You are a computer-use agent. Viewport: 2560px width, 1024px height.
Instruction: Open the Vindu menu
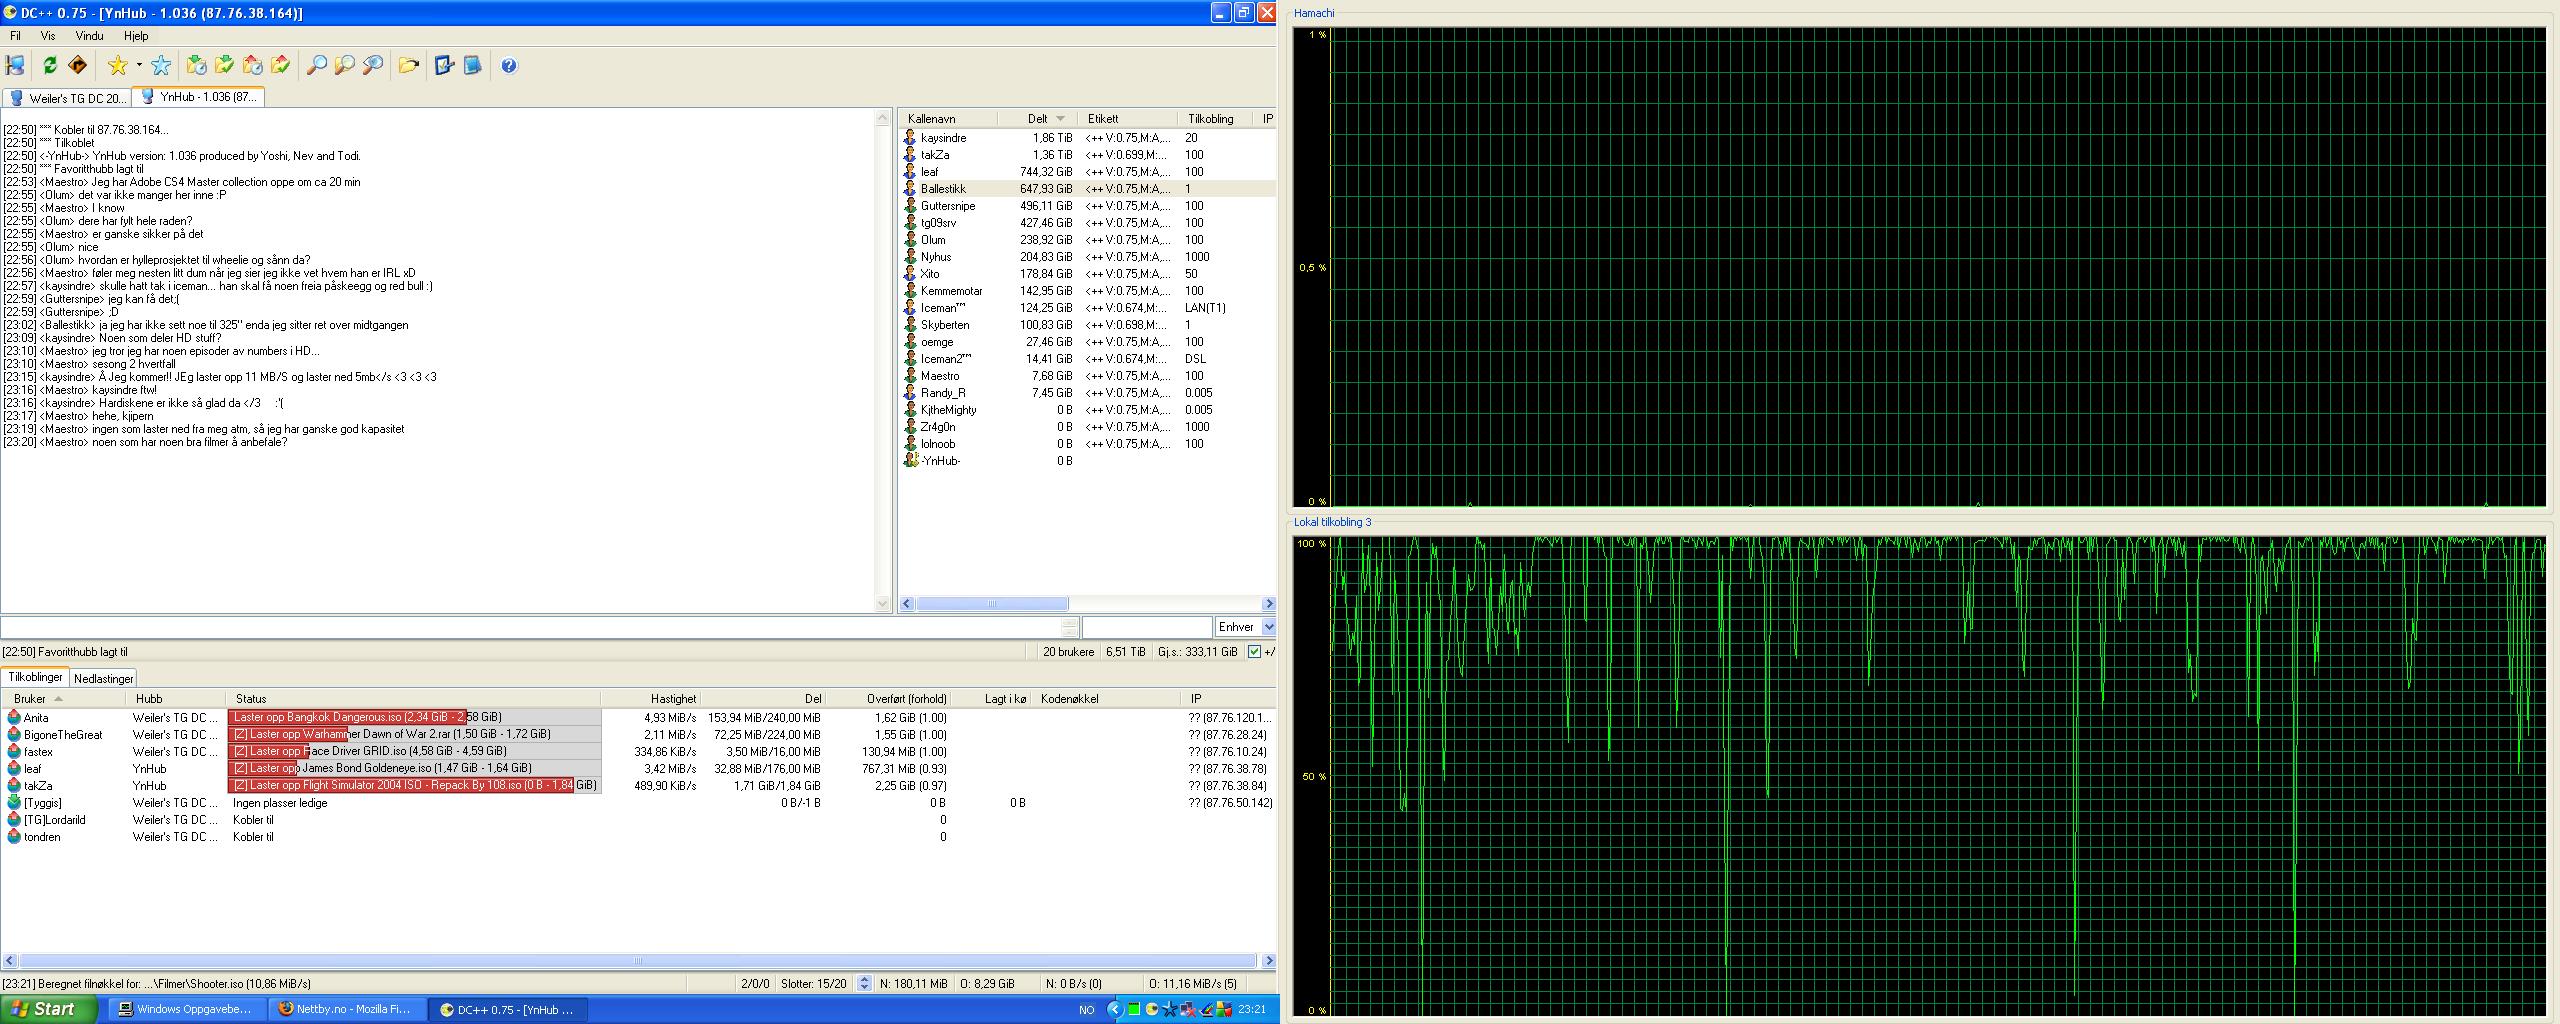(x=89, y=36)
